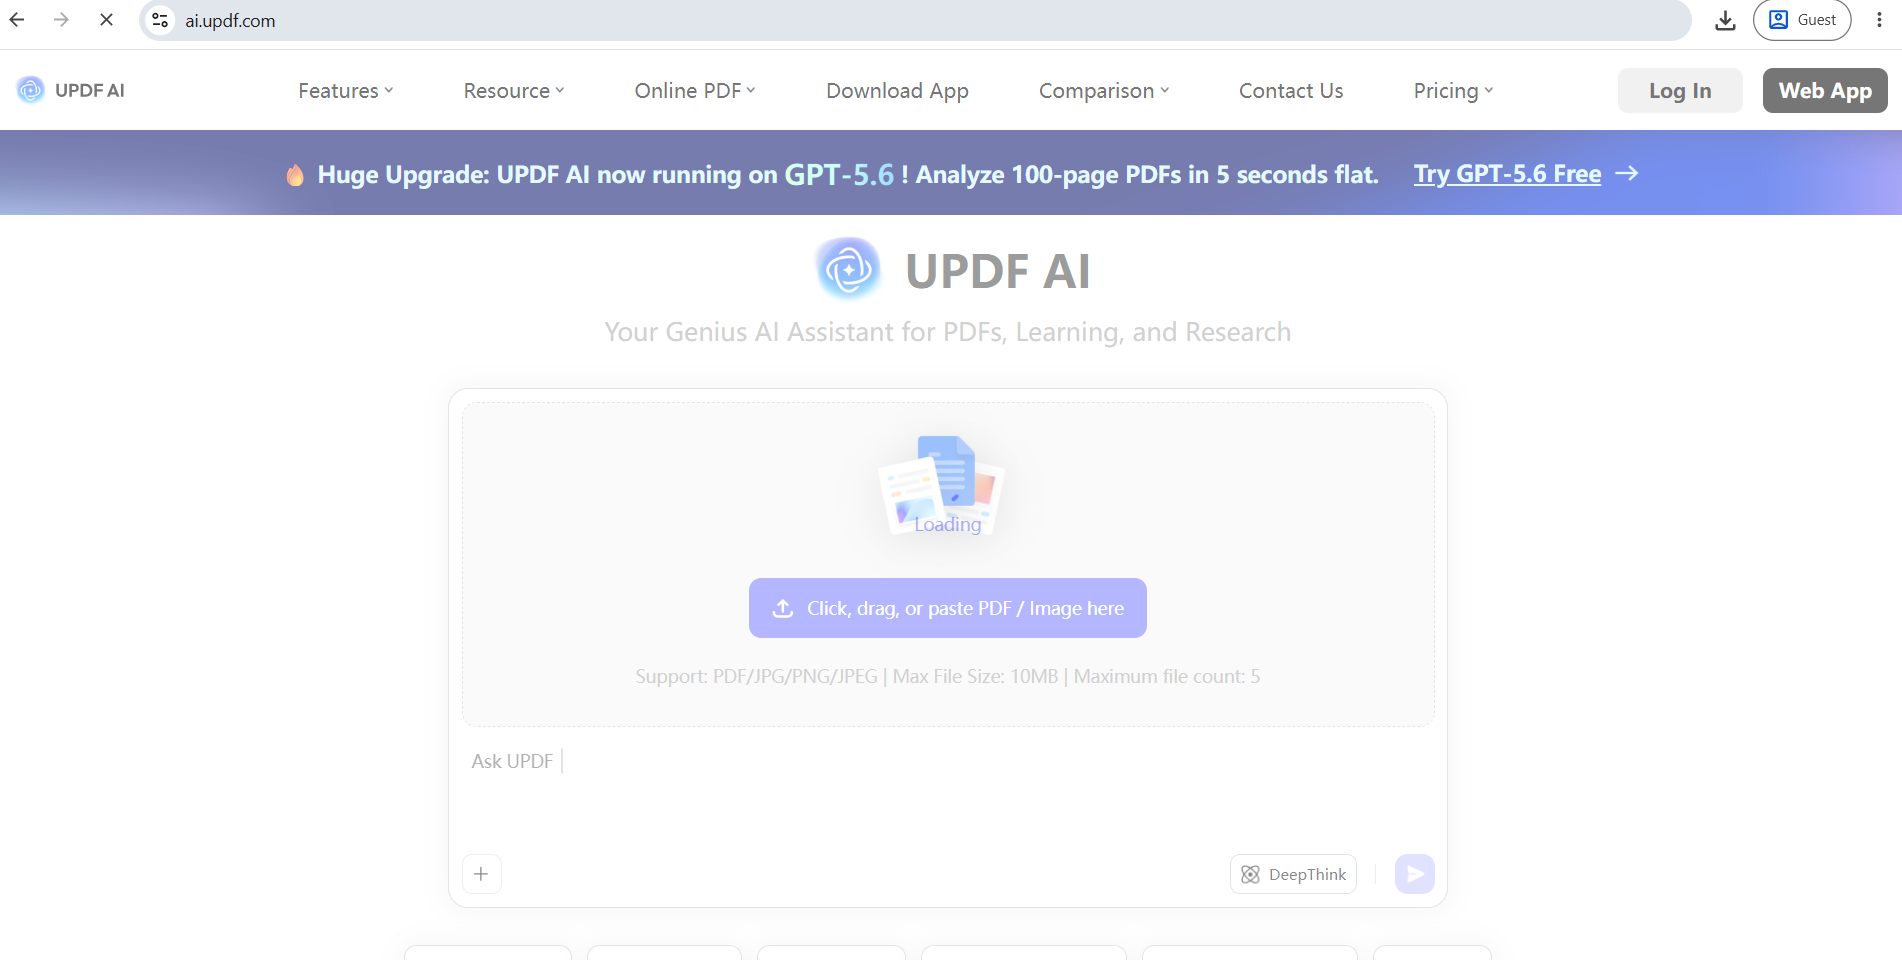Stop page loading with the X button
This screenshot has width=1902, height=960.
pos(106,20)
